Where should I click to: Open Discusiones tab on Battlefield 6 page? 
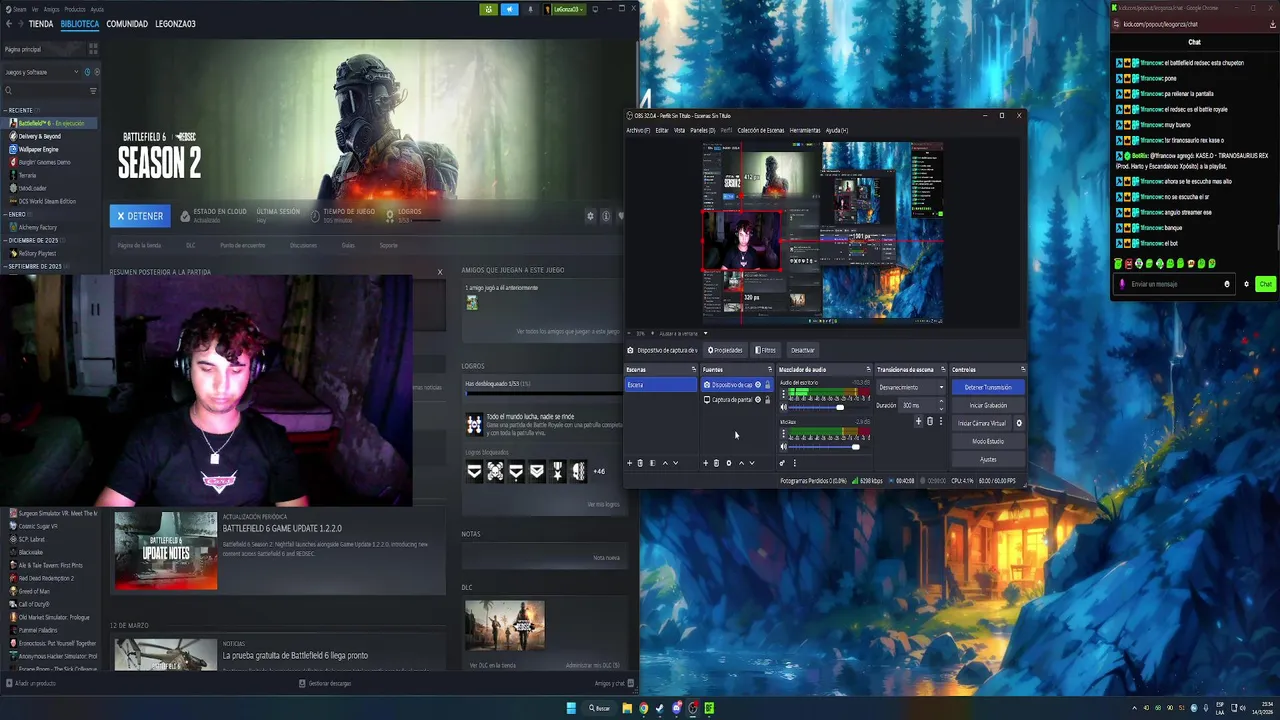click(x=303, y=245)
